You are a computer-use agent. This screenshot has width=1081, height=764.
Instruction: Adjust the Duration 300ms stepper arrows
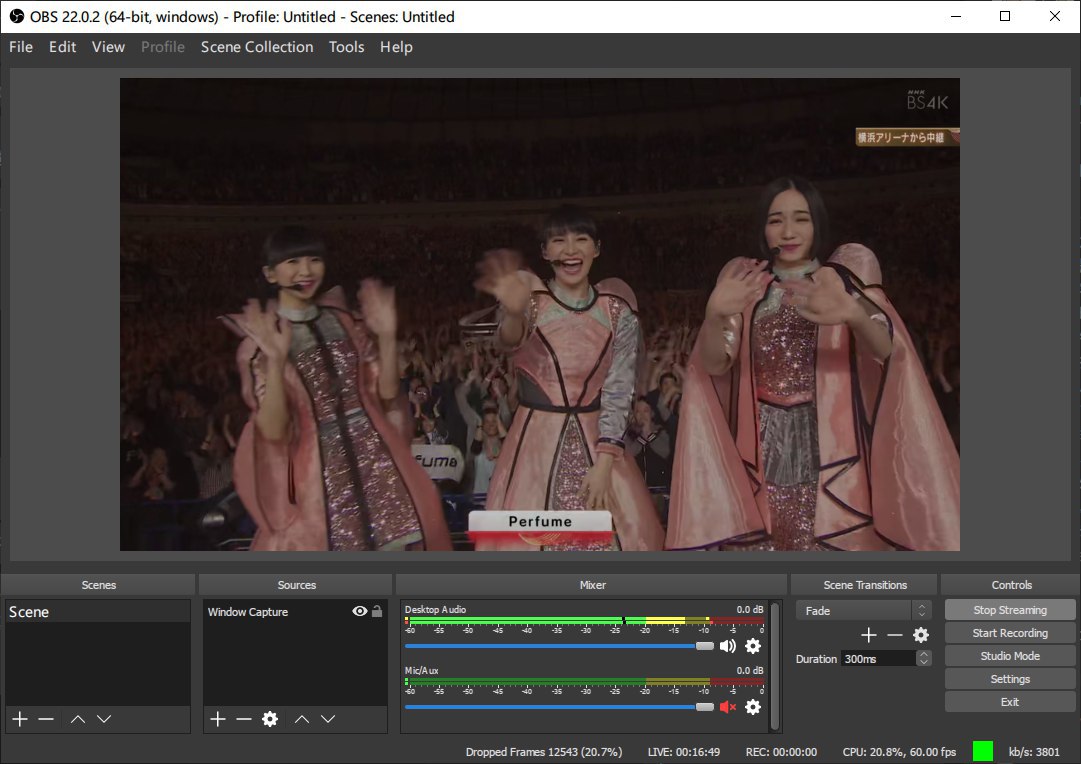tap(924, 658)
